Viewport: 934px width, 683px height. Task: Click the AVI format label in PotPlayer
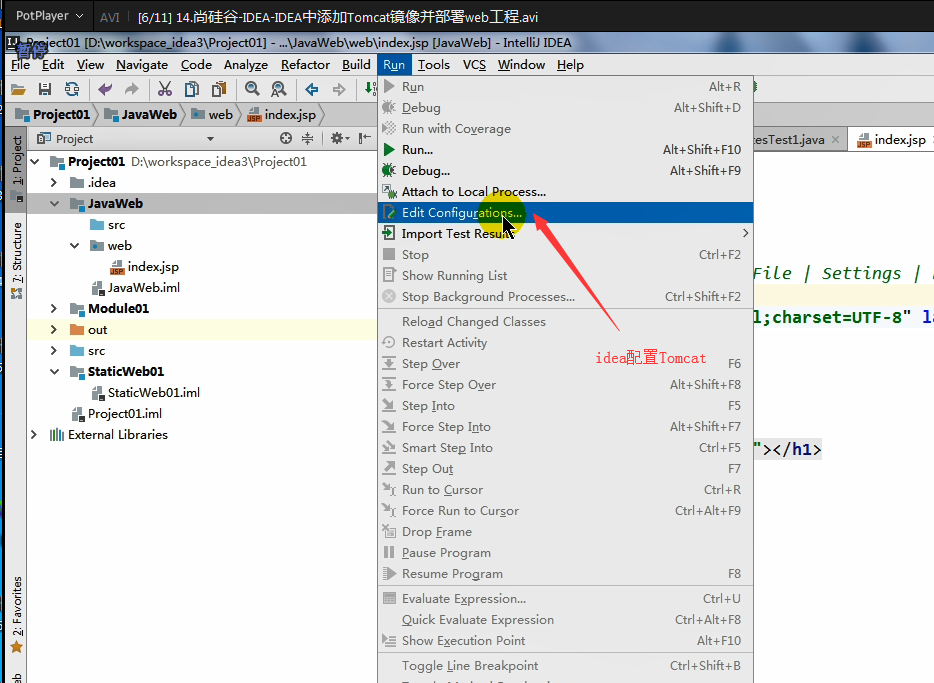(x=110, y=17)
